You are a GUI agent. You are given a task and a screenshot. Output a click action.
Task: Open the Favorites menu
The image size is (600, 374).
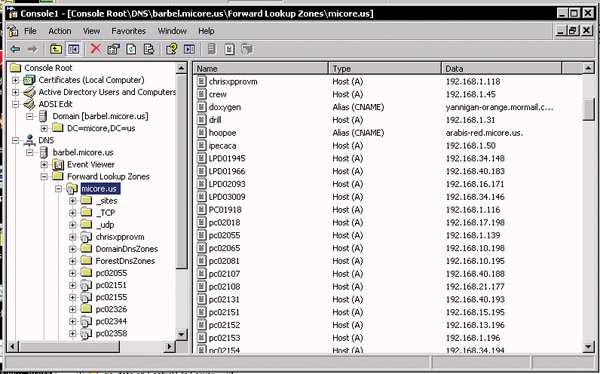point(129,31)
